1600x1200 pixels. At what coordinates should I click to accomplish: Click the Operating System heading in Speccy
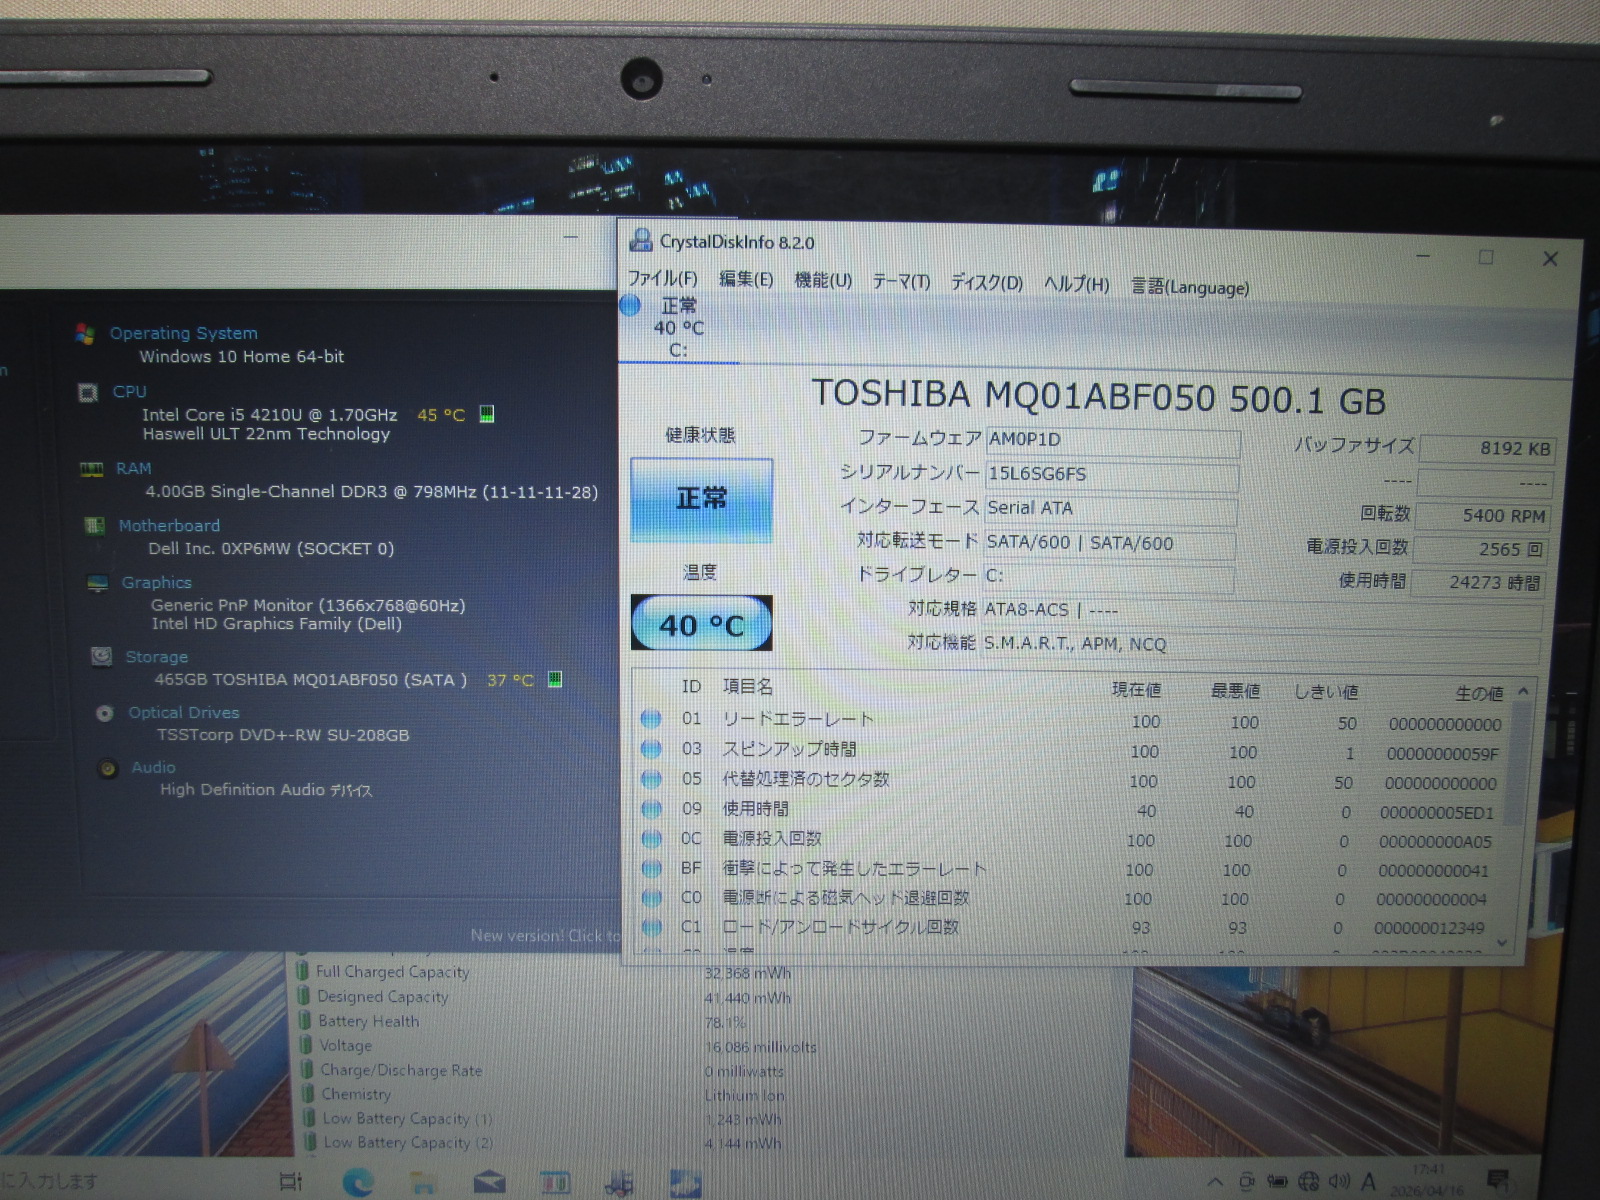(x=183, y=333)
